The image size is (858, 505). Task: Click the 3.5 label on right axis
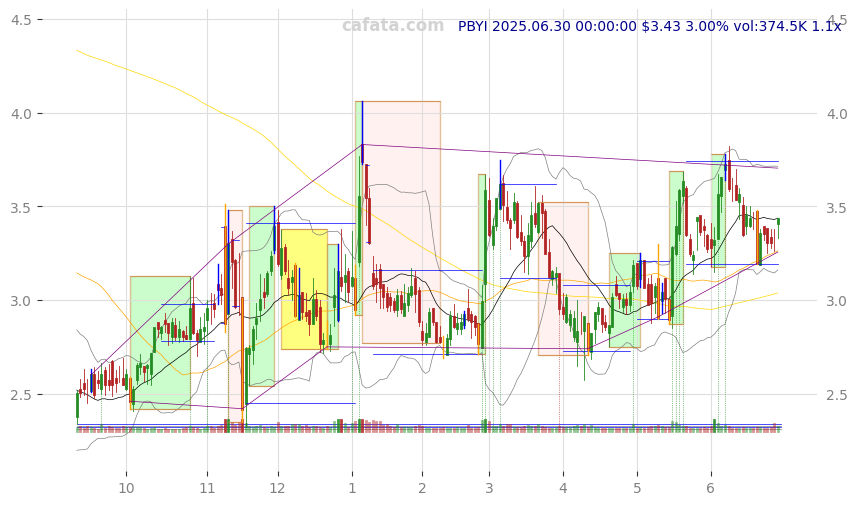point(837,207)
